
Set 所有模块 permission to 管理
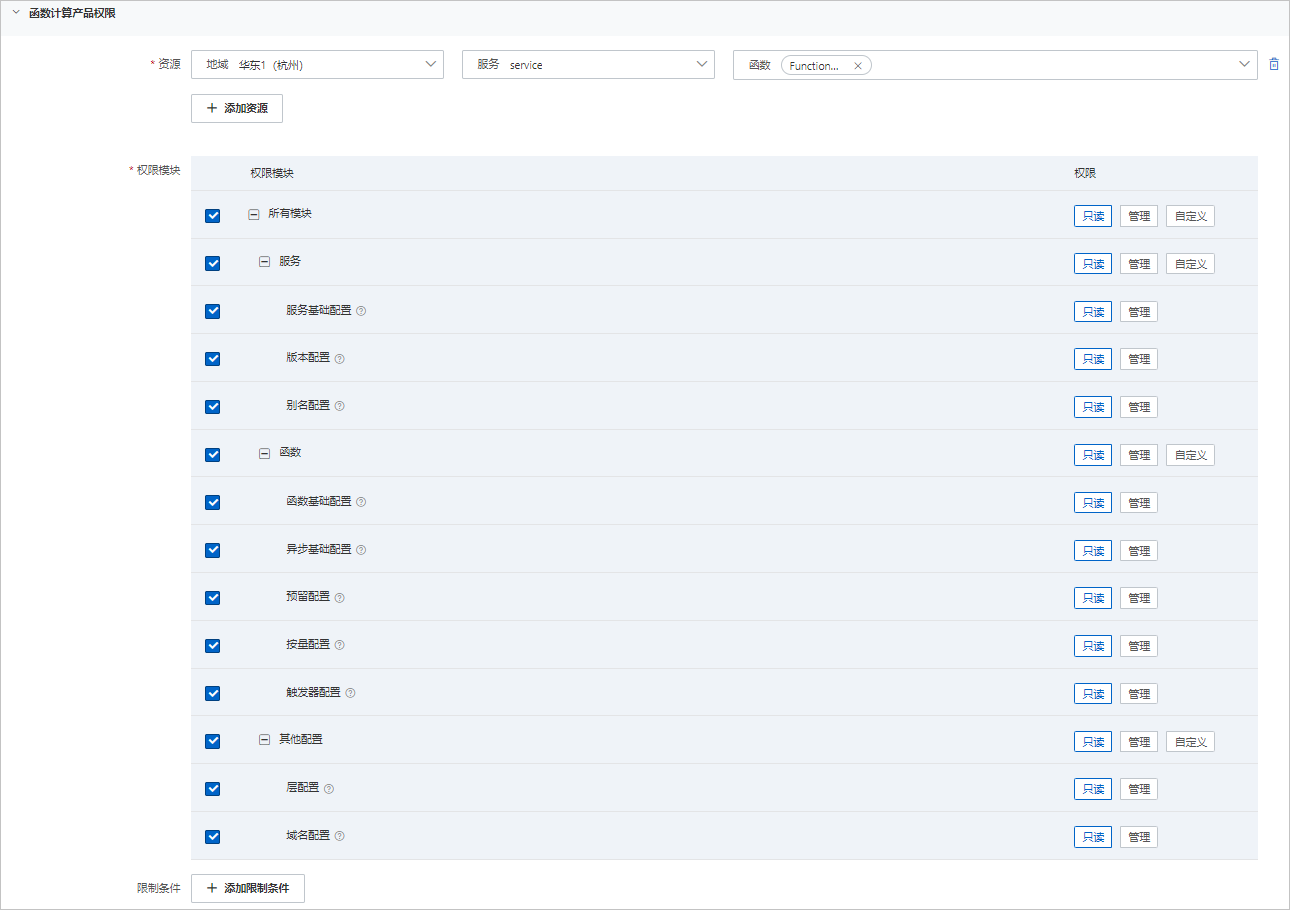tap(1139, 216)
